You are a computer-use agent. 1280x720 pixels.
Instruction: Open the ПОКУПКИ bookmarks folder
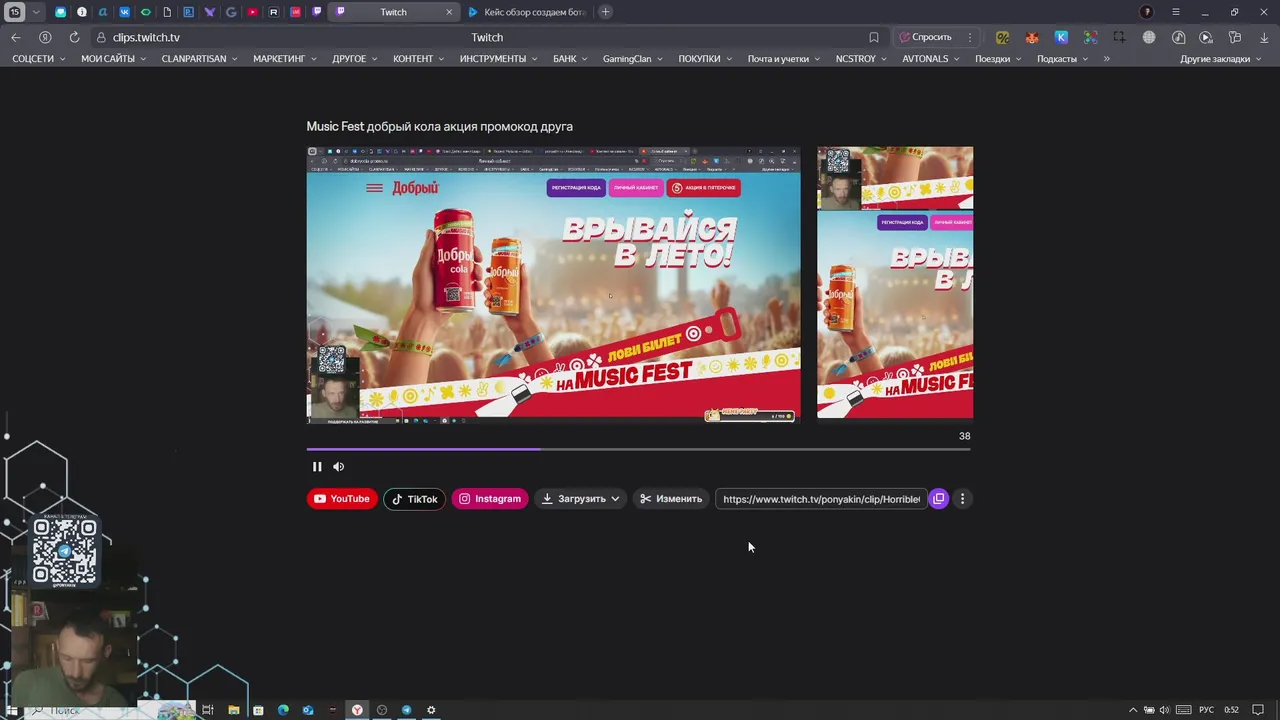tap(705, 59)
